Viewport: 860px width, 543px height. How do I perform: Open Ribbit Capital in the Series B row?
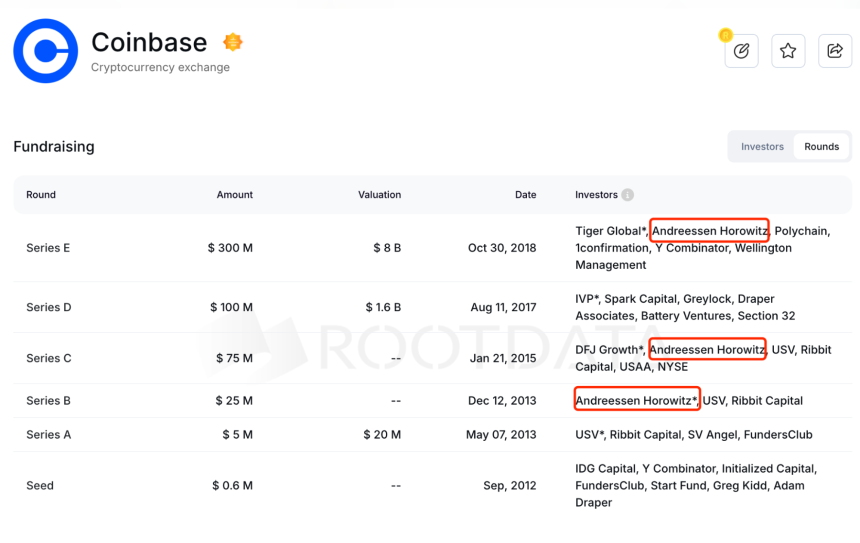(x=767, y=401)
